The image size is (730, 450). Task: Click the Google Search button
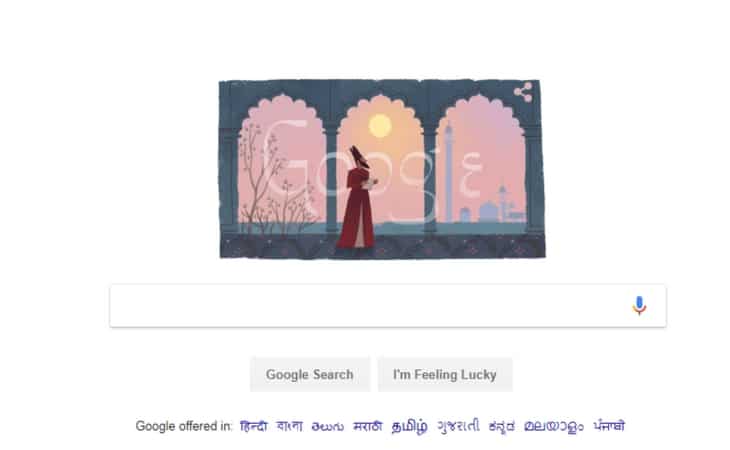coord(310,375)
